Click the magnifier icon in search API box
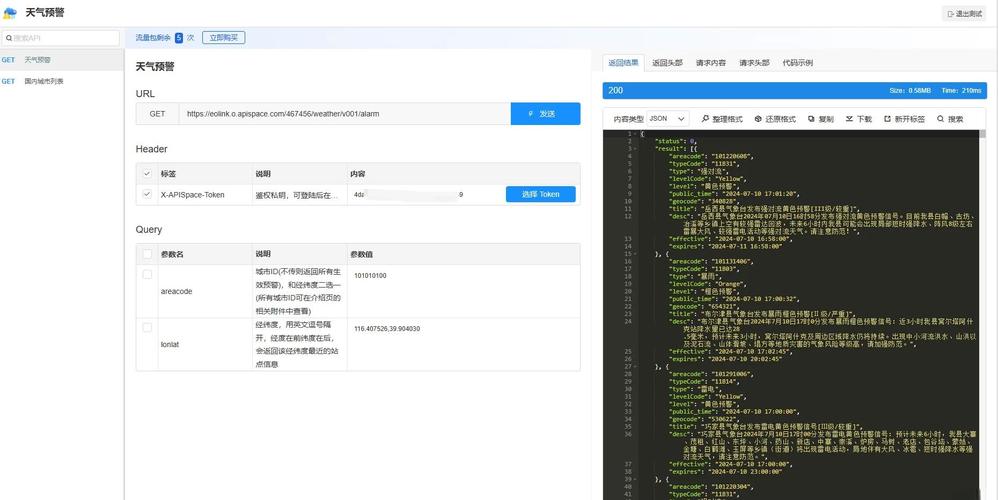This screenshot has height=500, width=998. (9, 38)
